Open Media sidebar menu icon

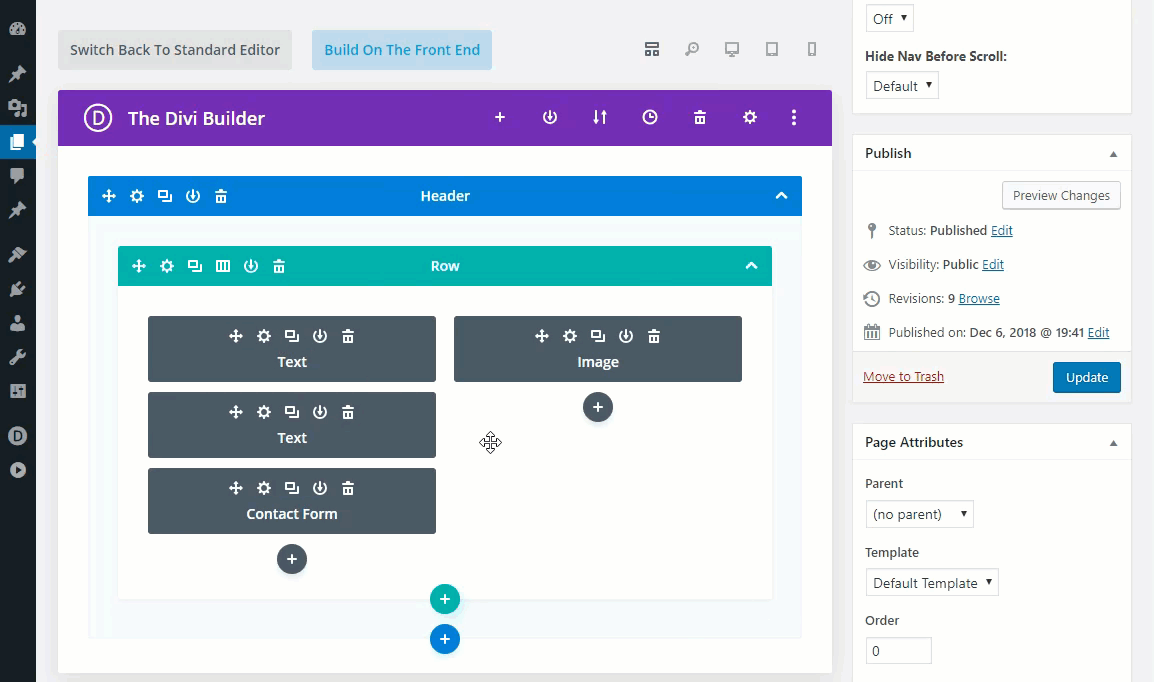pyautogui.click(x=18, y=107)
